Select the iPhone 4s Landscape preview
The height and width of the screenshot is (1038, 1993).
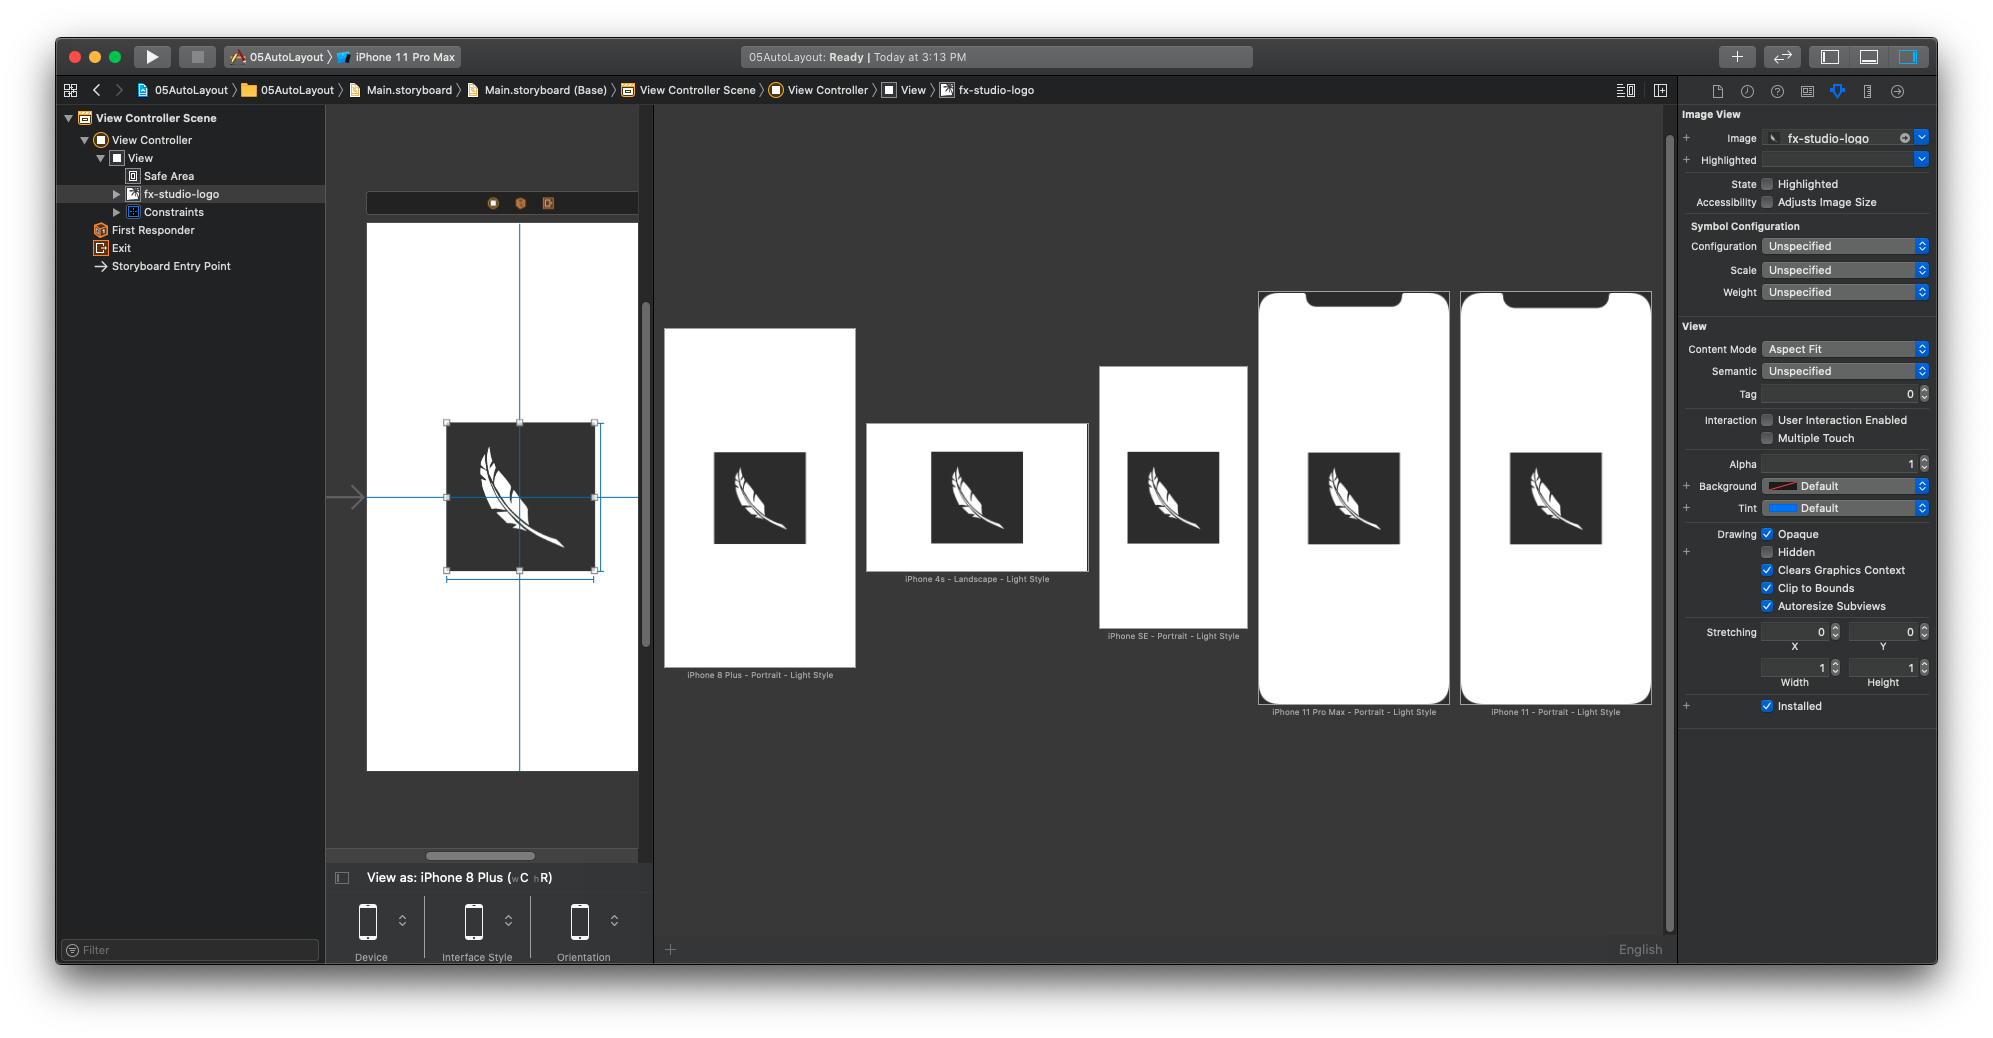click(x=977, y=498)
